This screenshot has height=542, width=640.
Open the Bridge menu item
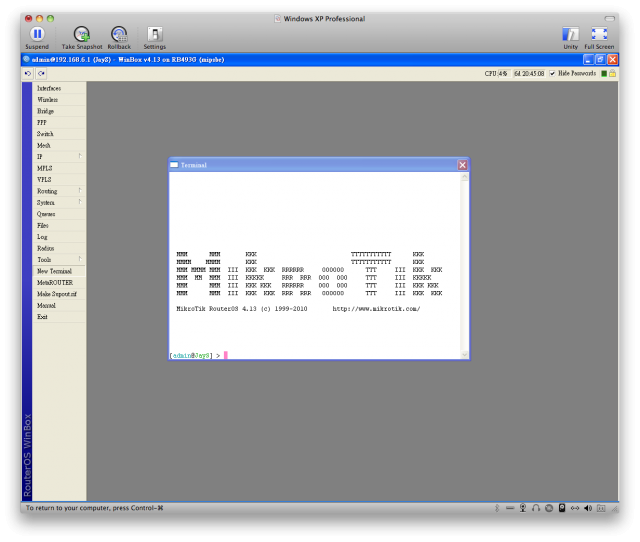click(x=59, y=111)
